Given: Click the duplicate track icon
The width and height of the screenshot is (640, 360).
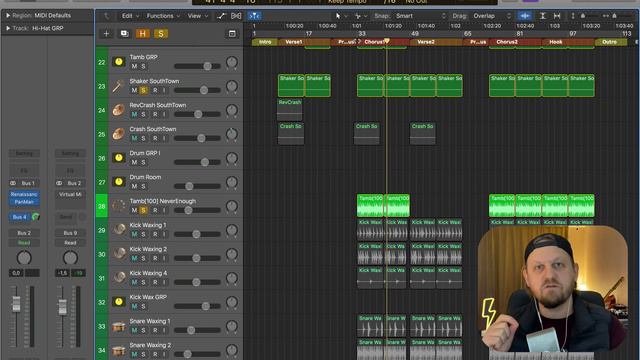Looking at the screenshot, I should 124,34.
